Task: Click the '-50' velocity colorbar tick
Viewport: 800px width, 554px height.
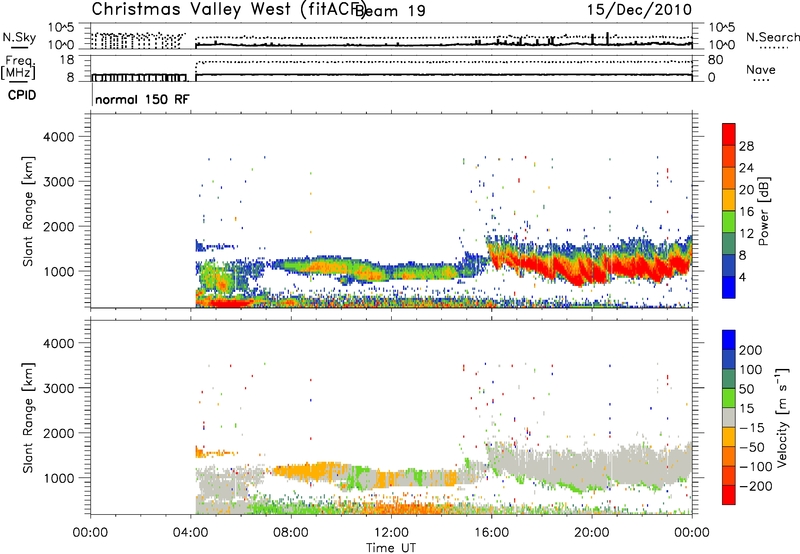Action: tap(752, 447)
